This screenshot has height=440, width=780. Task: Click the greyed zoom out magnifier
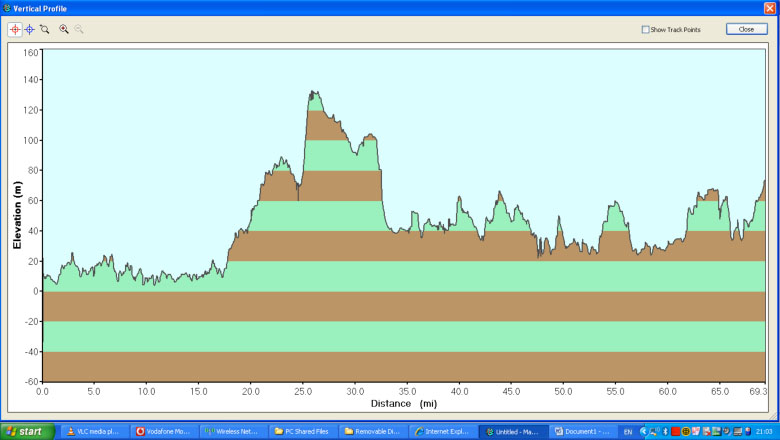point(79,29)
